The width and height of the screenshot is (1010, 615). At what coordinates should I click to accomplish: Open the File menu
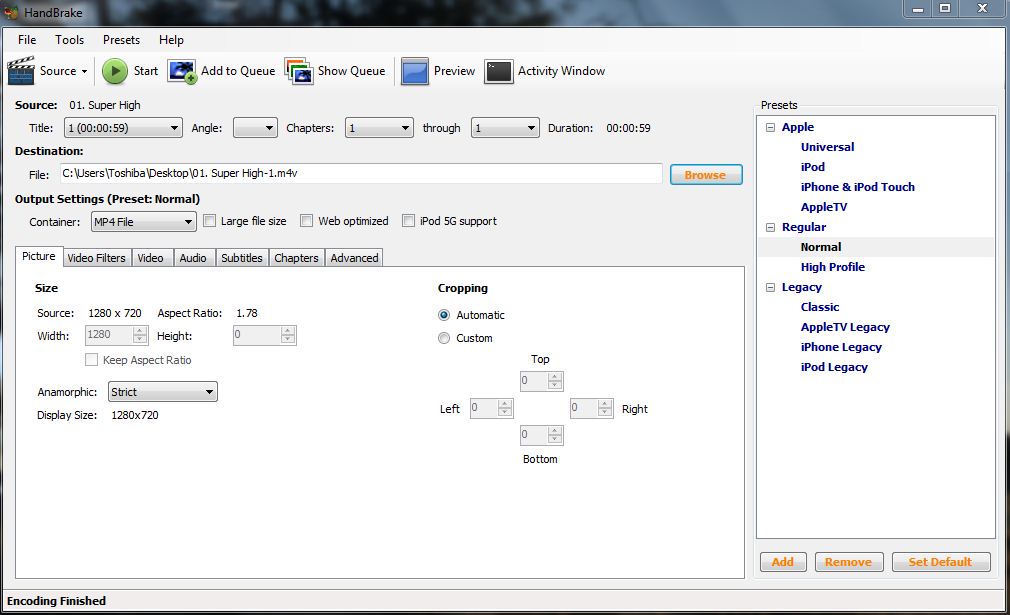coord(27,40)
